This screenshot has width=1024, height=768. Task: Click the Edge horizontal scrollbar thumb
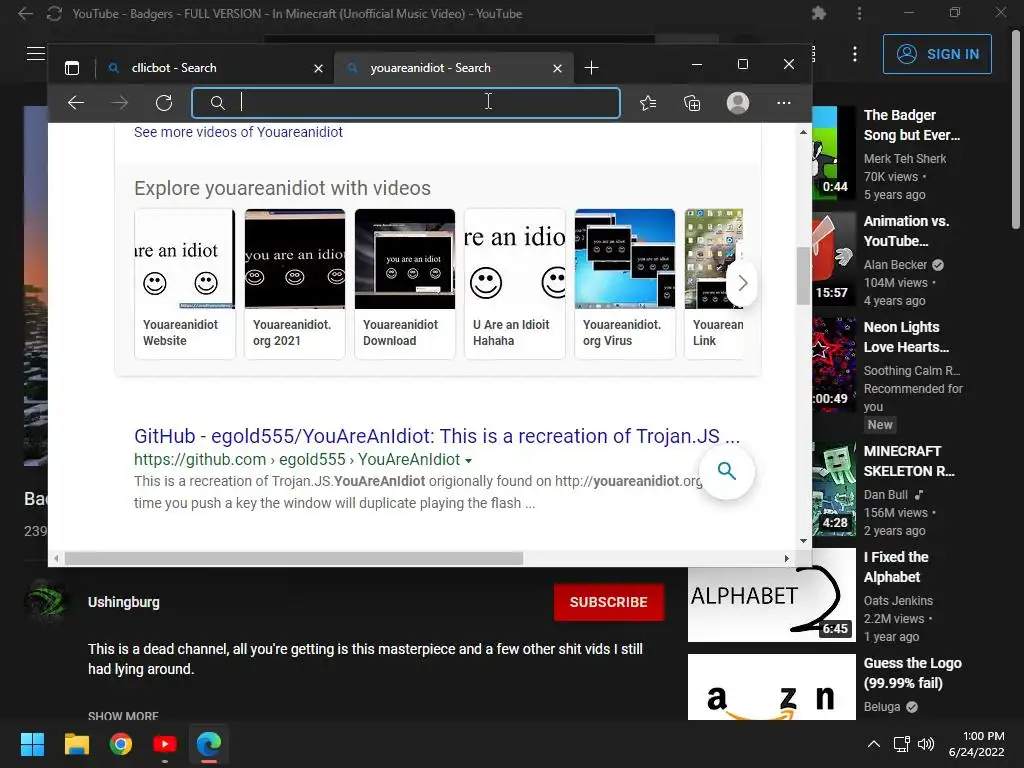click(294, 558)
